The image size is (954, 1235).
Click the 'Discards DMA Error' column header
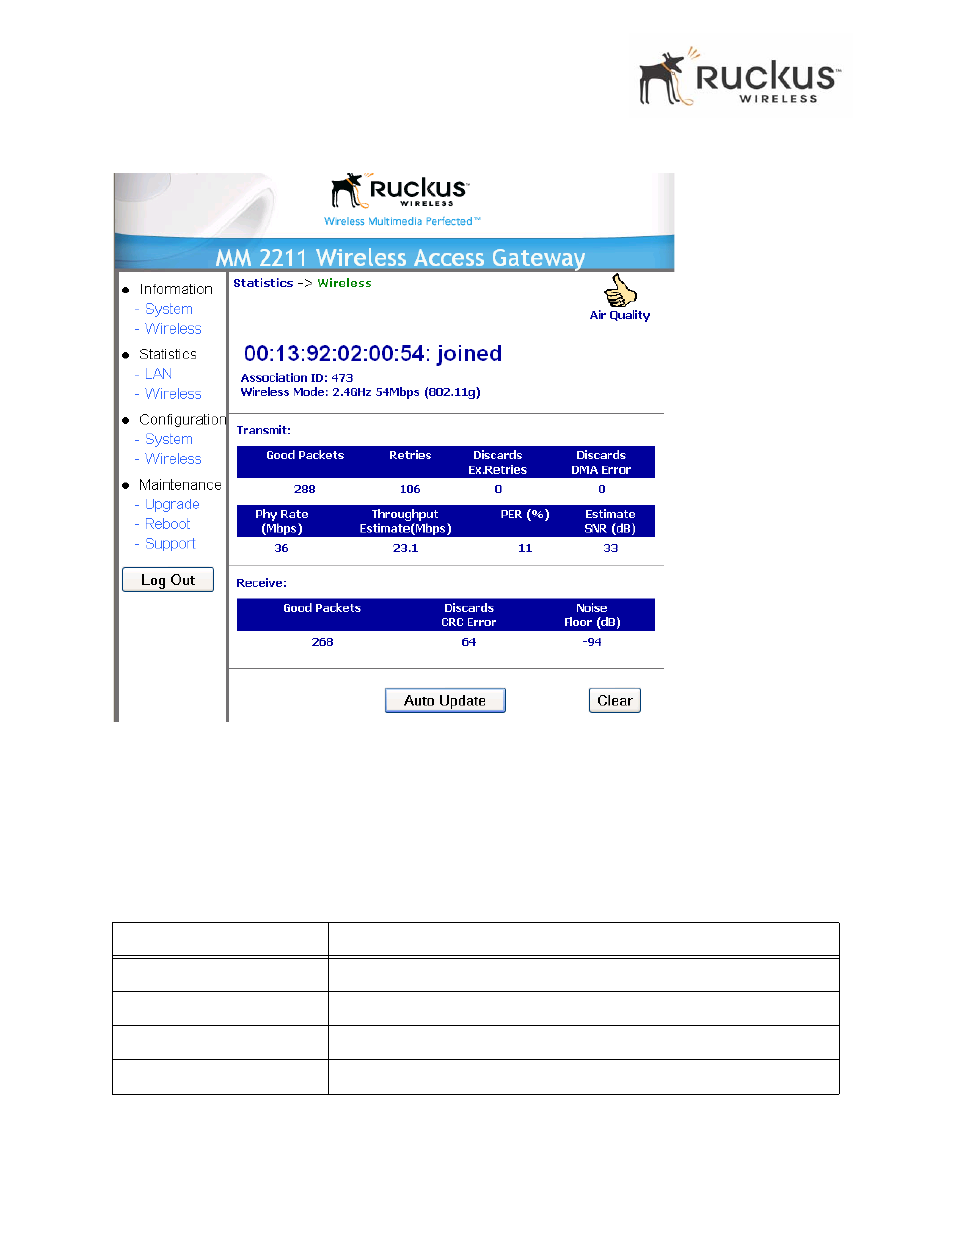coord(601,462)
